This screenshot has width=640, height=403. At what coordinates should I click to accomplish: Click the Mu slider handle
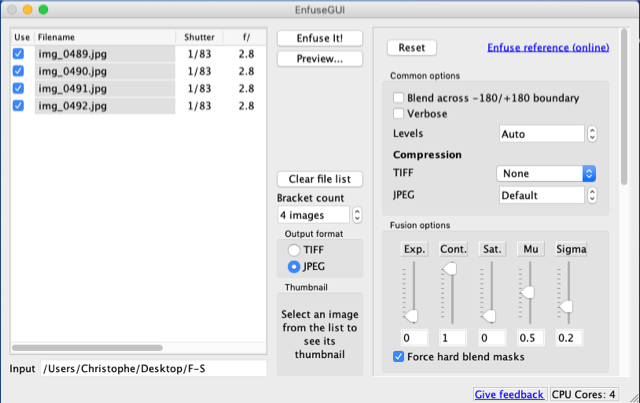pyautogui.click(x=528, y=292)
